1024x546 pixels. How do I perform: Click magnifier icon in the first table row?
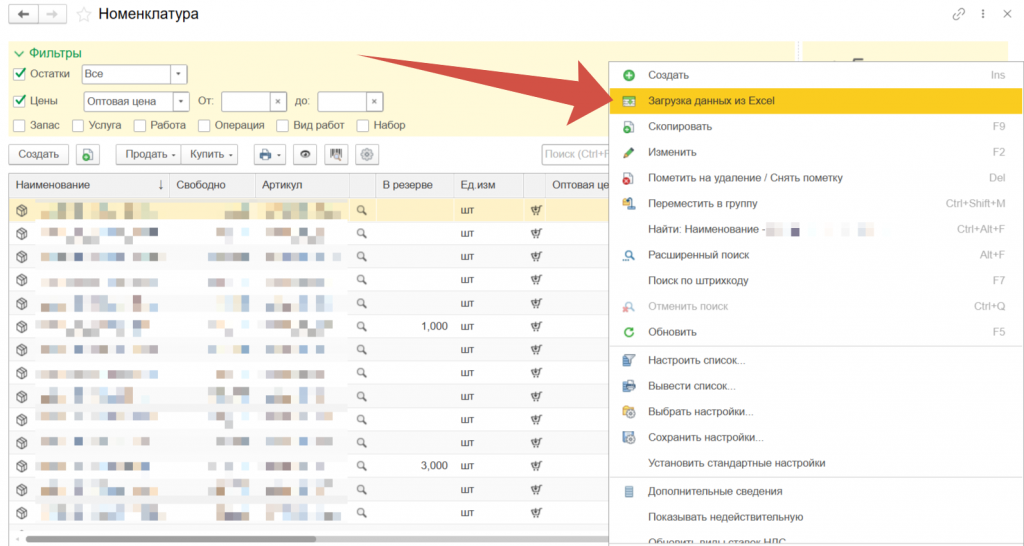point(362,210)
